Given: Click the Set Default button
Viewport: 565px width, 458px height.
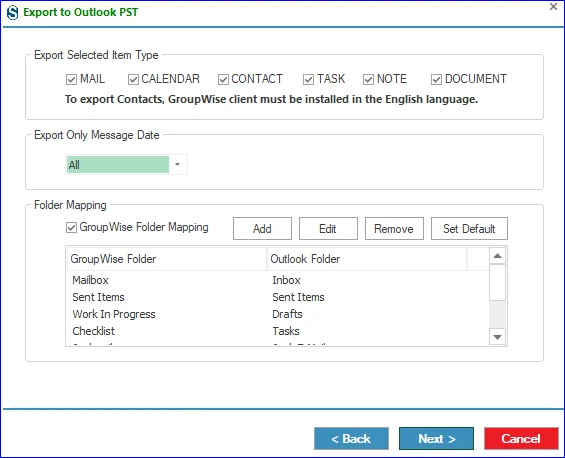Looking at the screenshot, I should coord(469,228).
